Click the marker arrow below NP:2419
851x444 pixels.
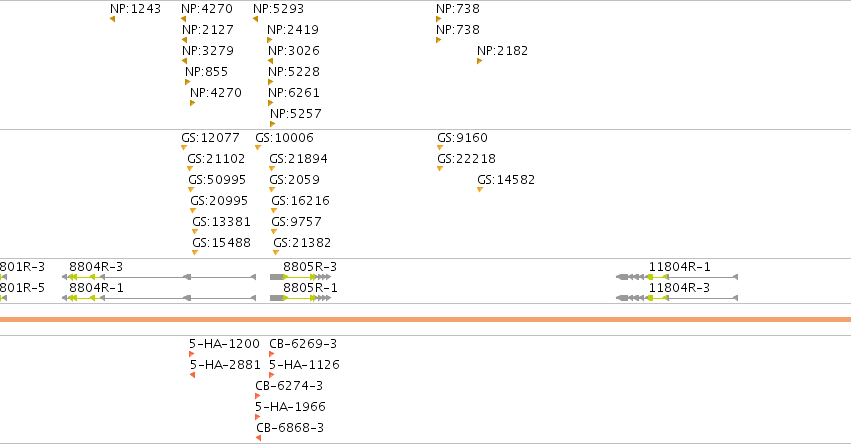tap(270, 40)
